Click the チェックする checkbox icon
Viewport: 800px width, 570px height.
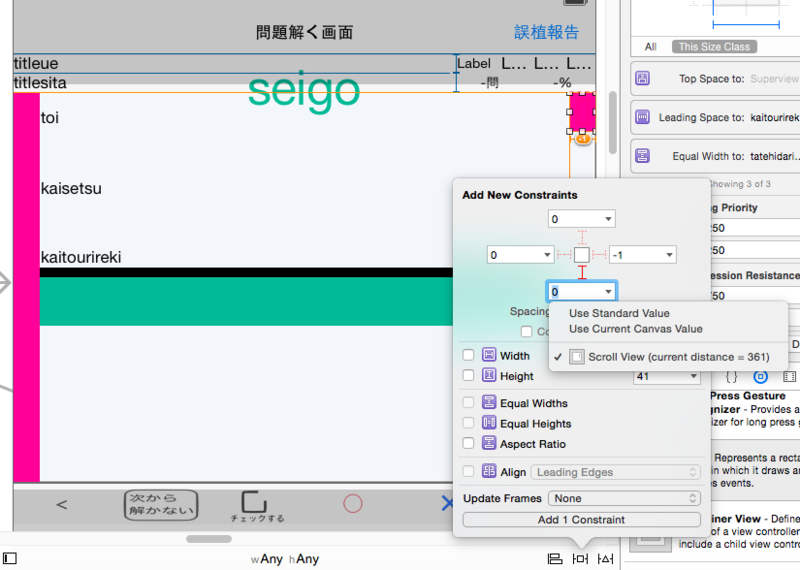tap(254, 502)
